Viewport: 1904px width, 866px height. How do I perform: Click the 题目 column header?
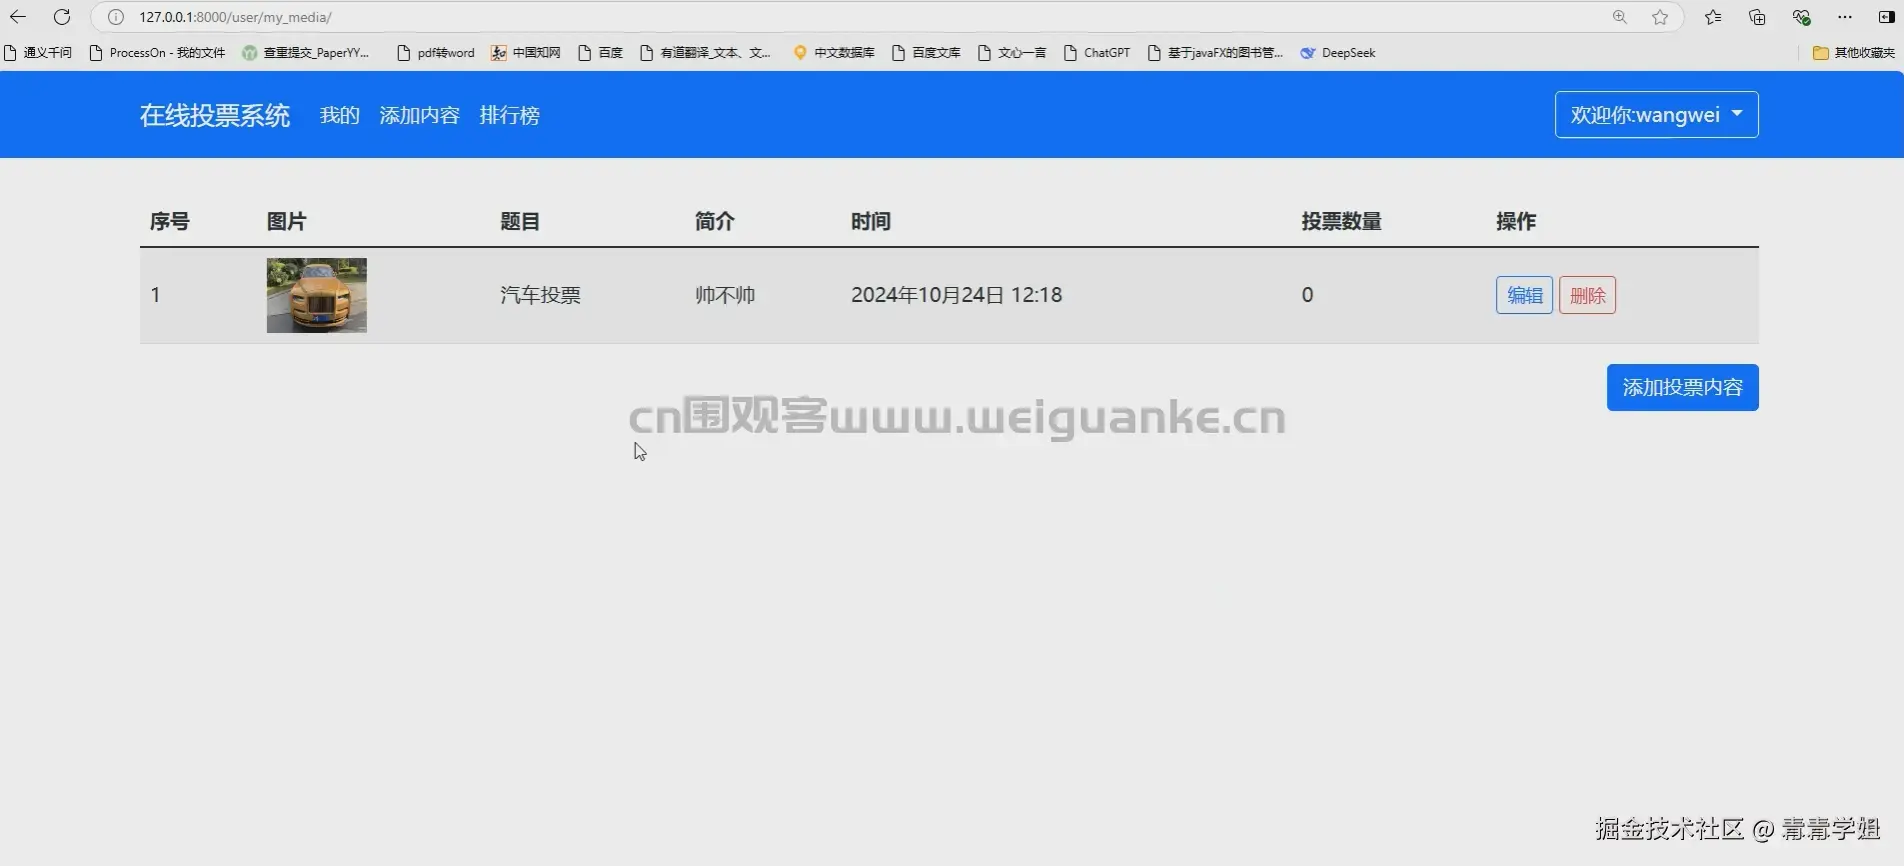coord(520,221)
